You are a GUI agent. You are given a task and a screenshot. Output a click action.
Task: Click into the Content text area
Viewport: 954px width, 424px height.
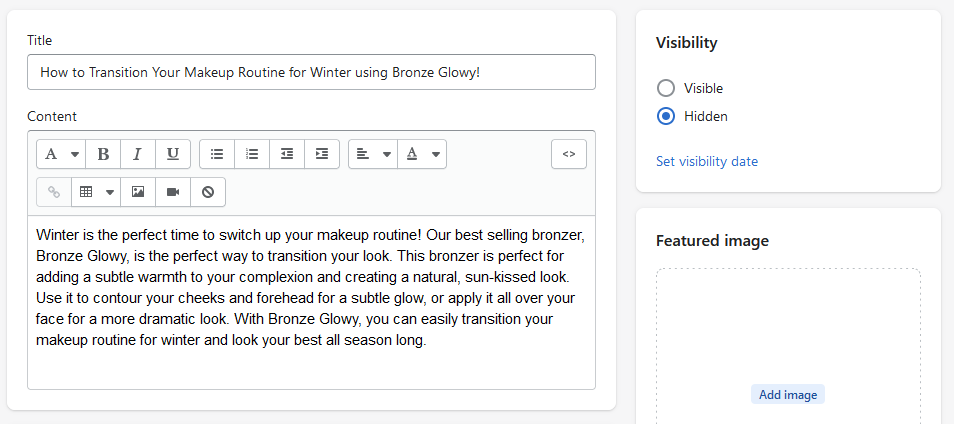click(312, 302)
